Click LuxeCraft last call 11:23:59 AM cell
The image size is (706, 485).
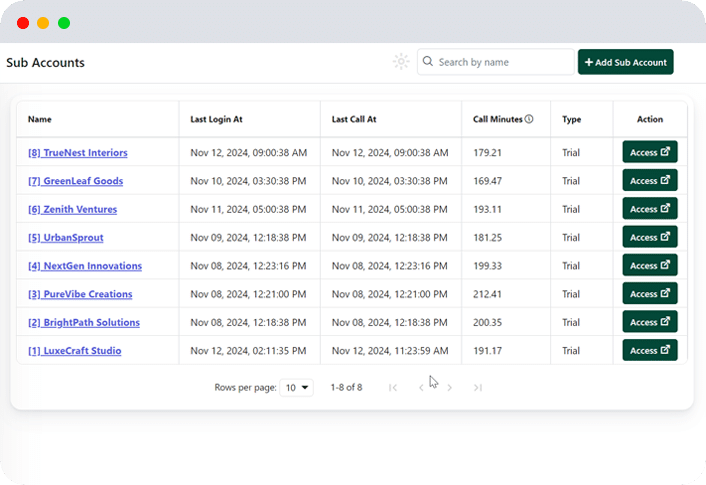(x=390, y=351)
